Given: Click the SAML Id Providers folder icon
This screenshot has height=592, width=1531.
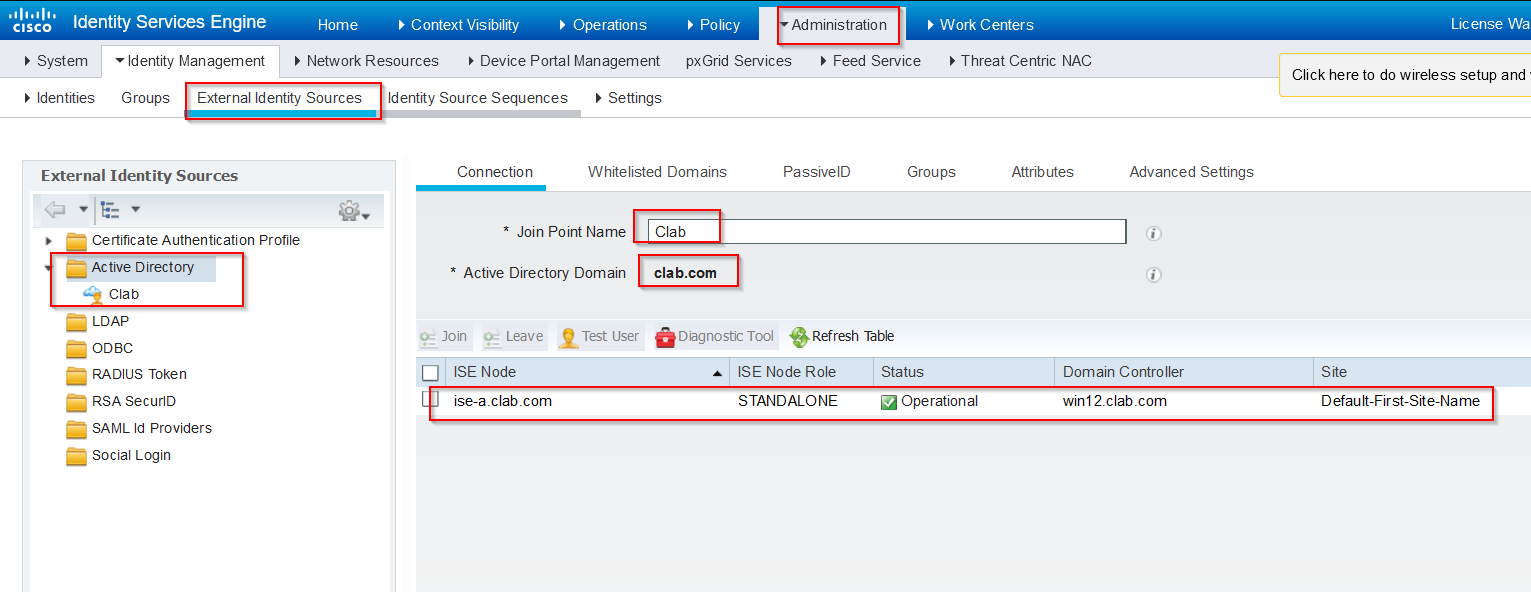Looking at the screenshot, I should click(76, 429).
